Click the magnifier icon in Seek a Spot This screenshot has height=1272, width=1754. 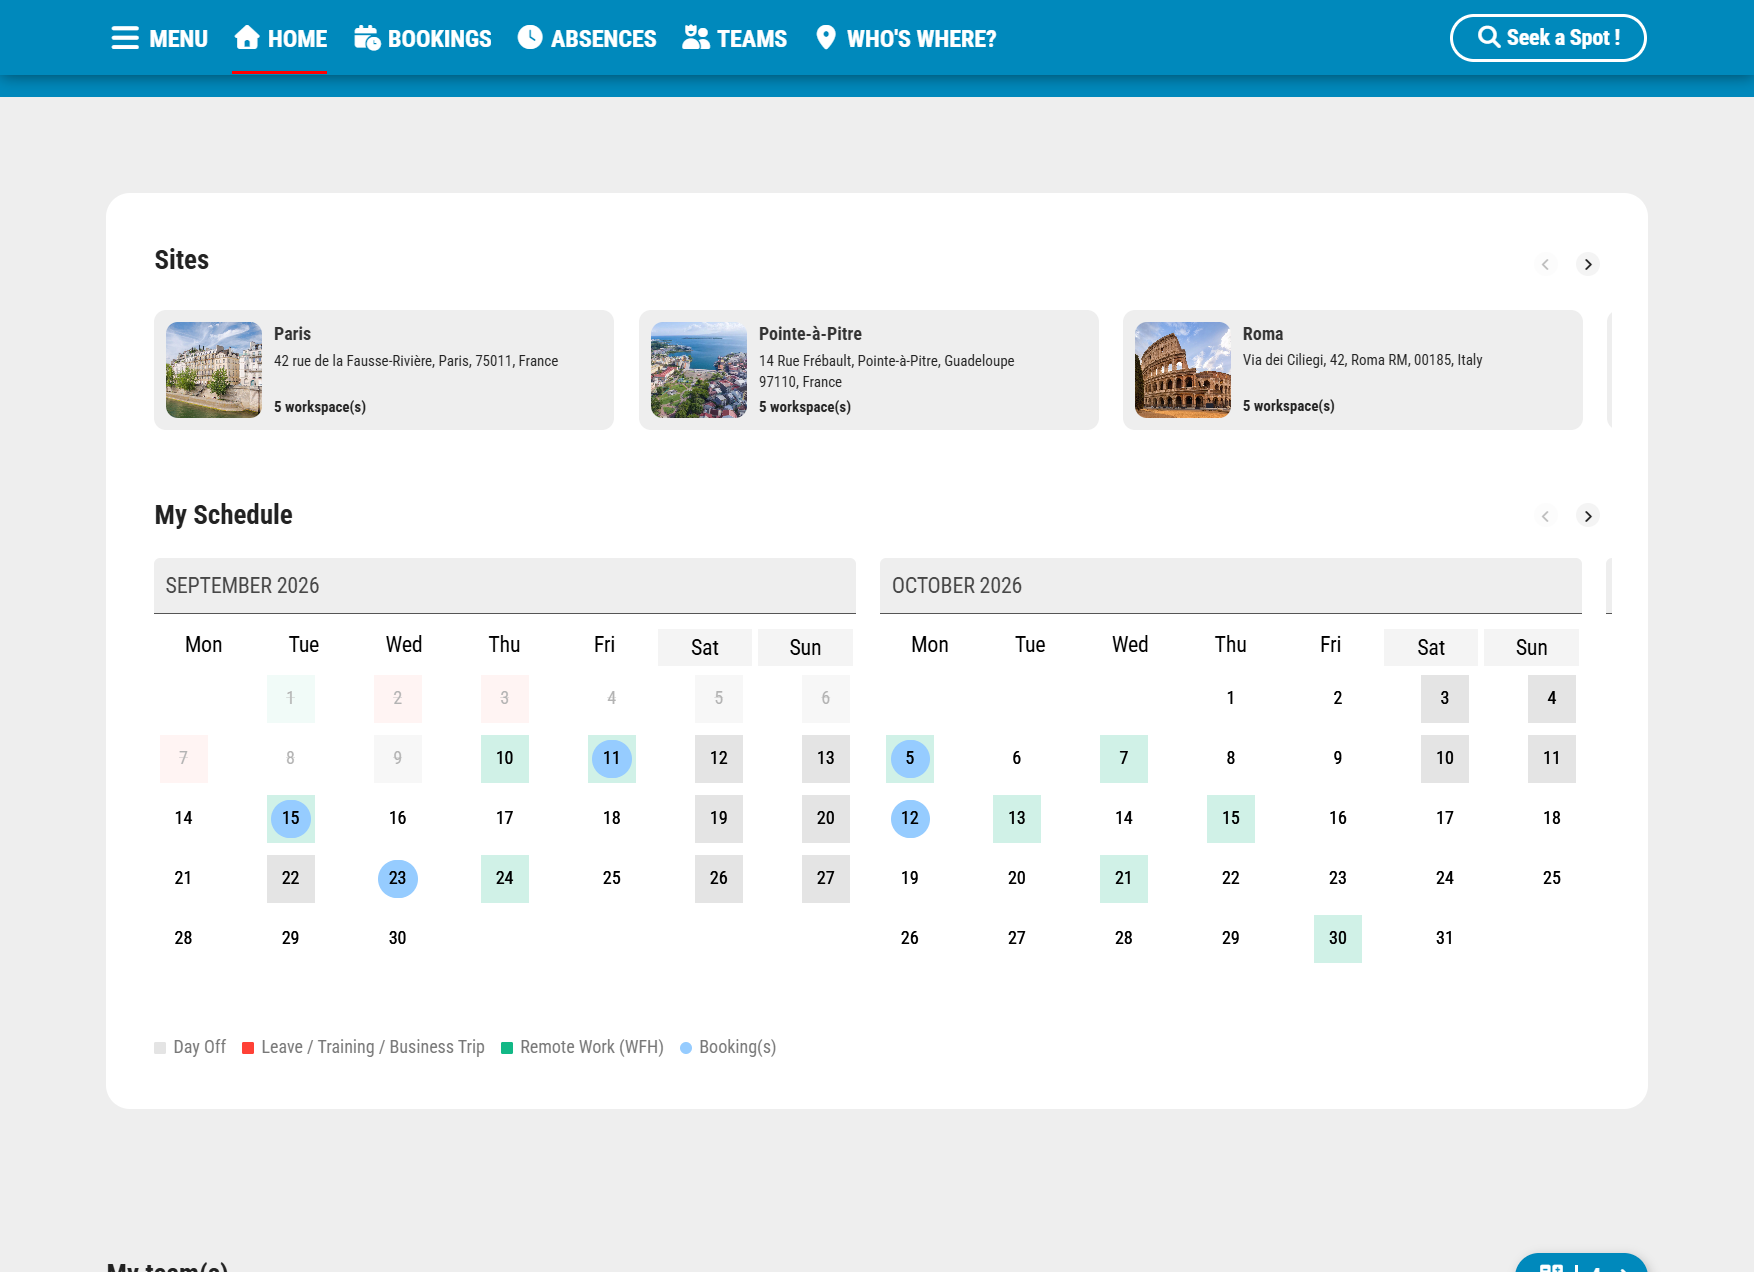point(1489,37)
